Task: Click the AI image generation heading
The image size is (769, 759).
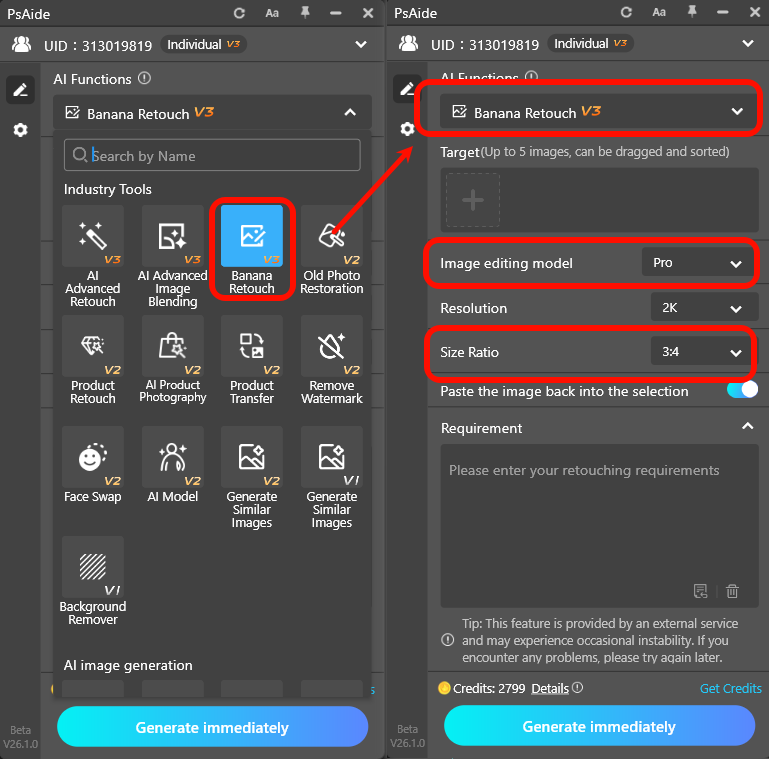Action: point(128,665)
